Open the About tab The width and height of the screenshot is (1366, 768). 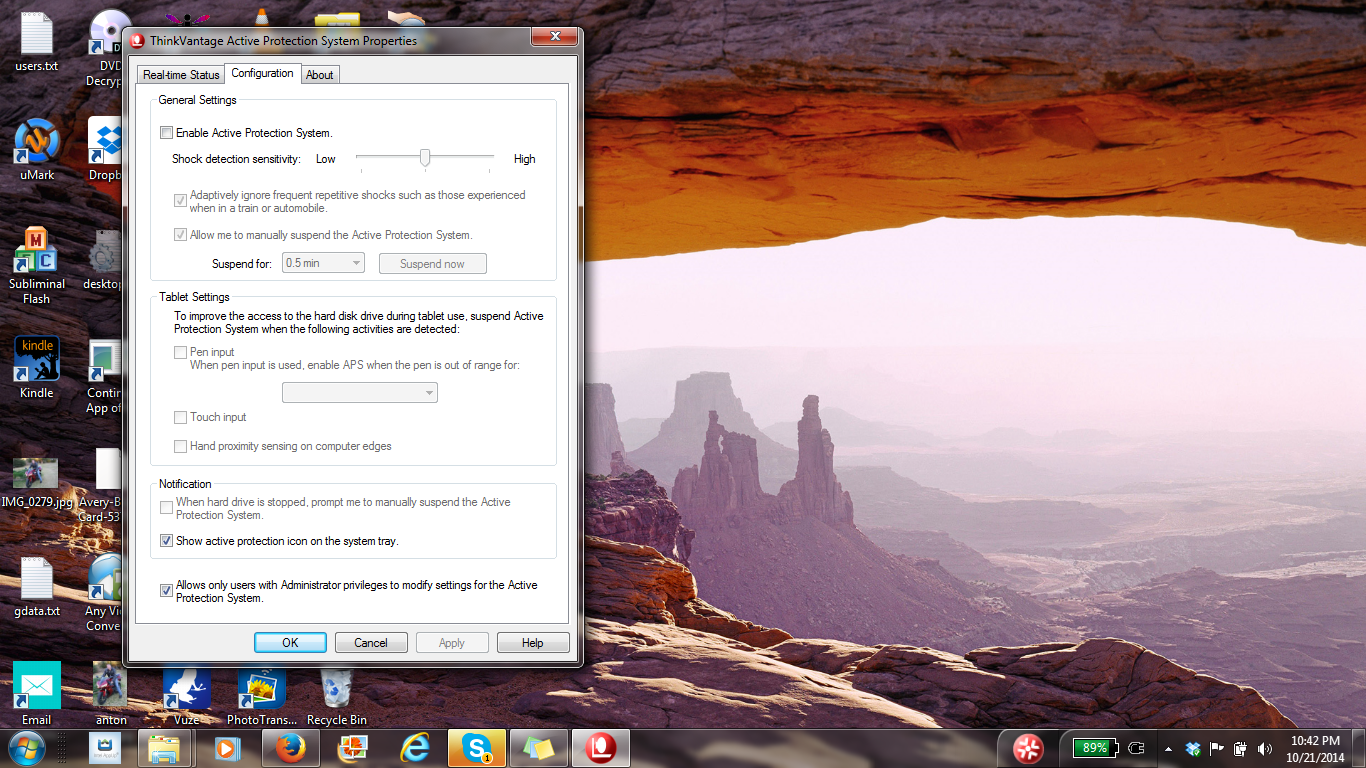[319, 74]
